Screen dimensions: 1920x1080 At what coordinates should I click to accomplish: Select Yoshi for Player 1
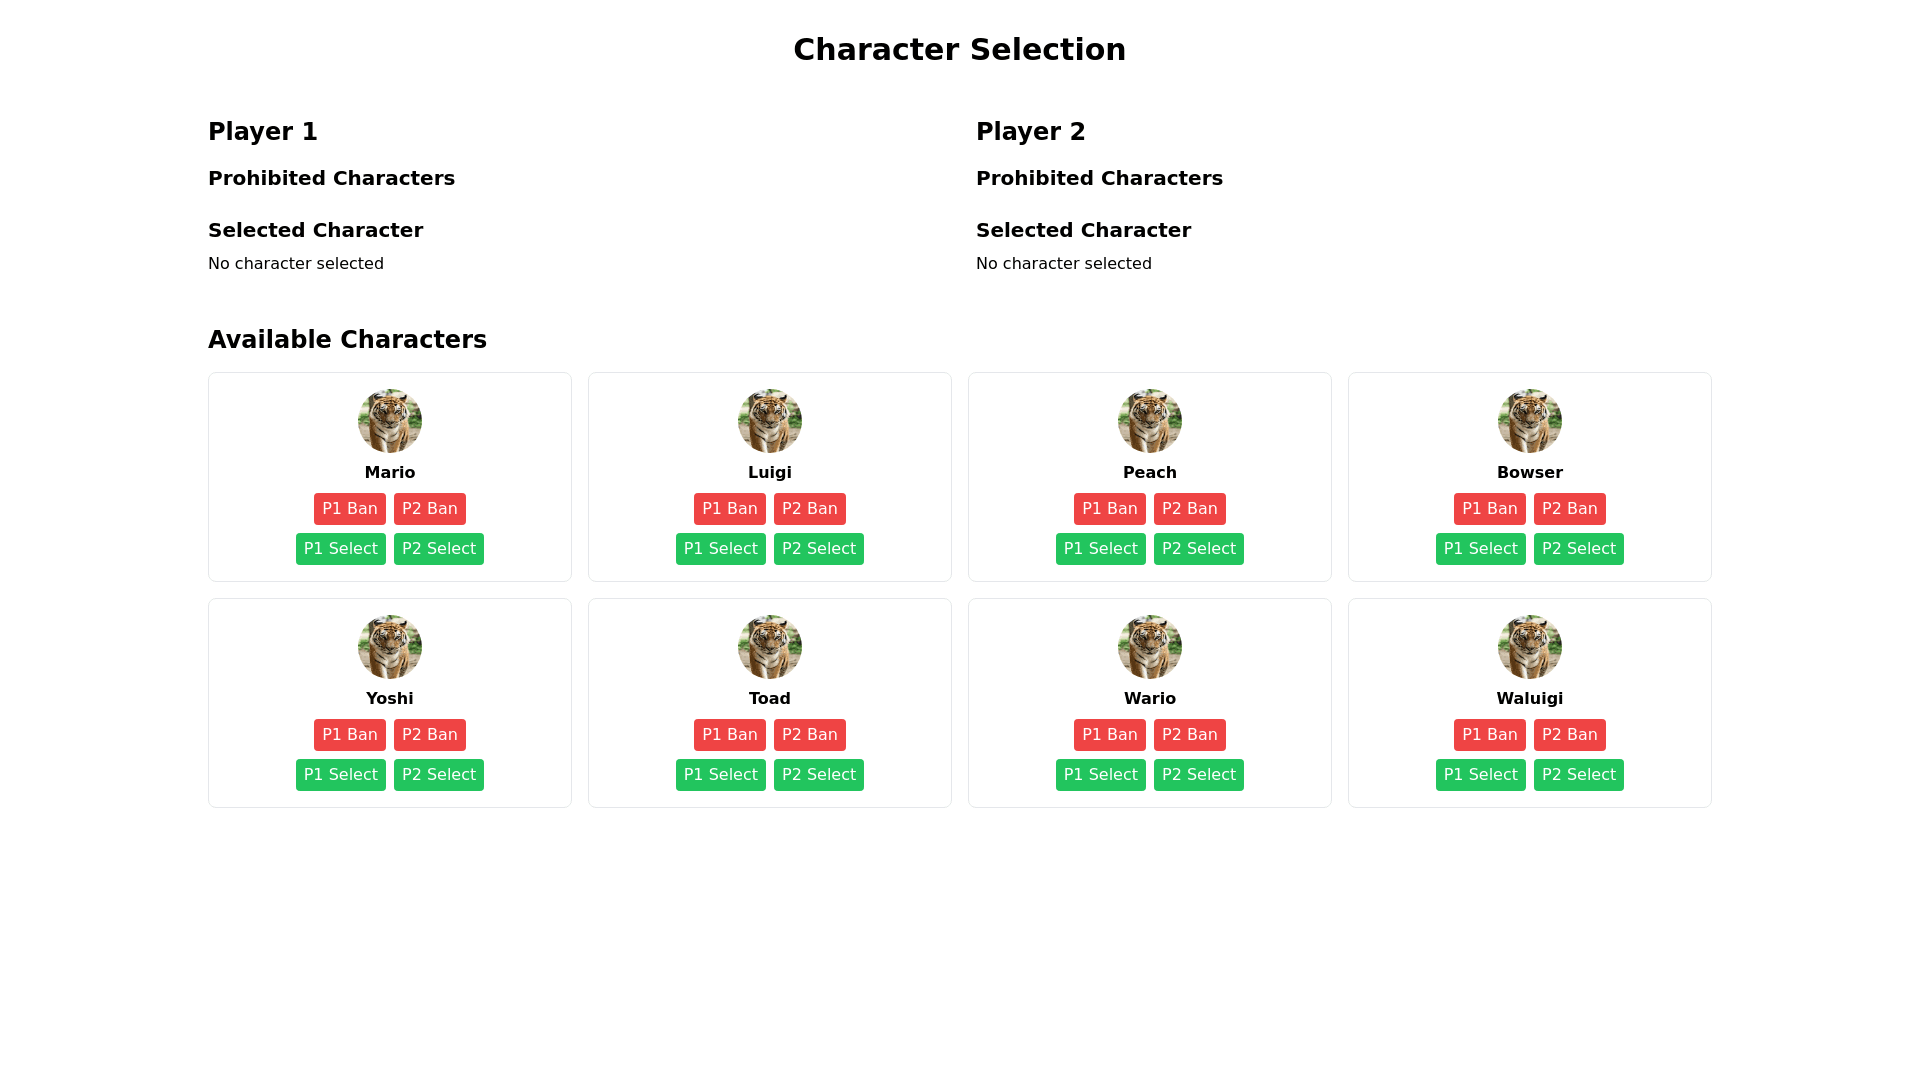pyautogui.click(x=341, y=775)
